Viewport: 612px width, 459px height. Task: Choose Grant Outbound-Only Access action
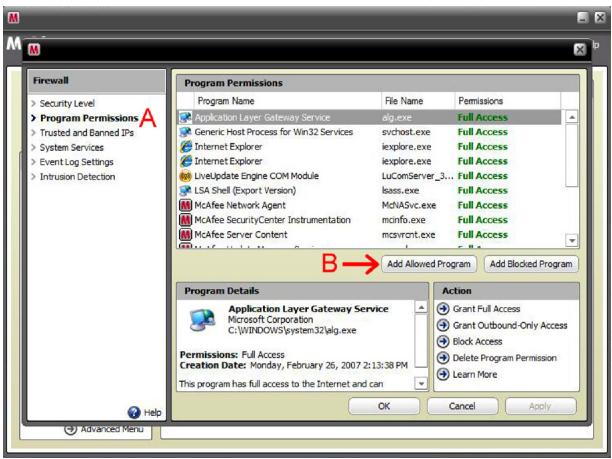(x=510, y=325)
